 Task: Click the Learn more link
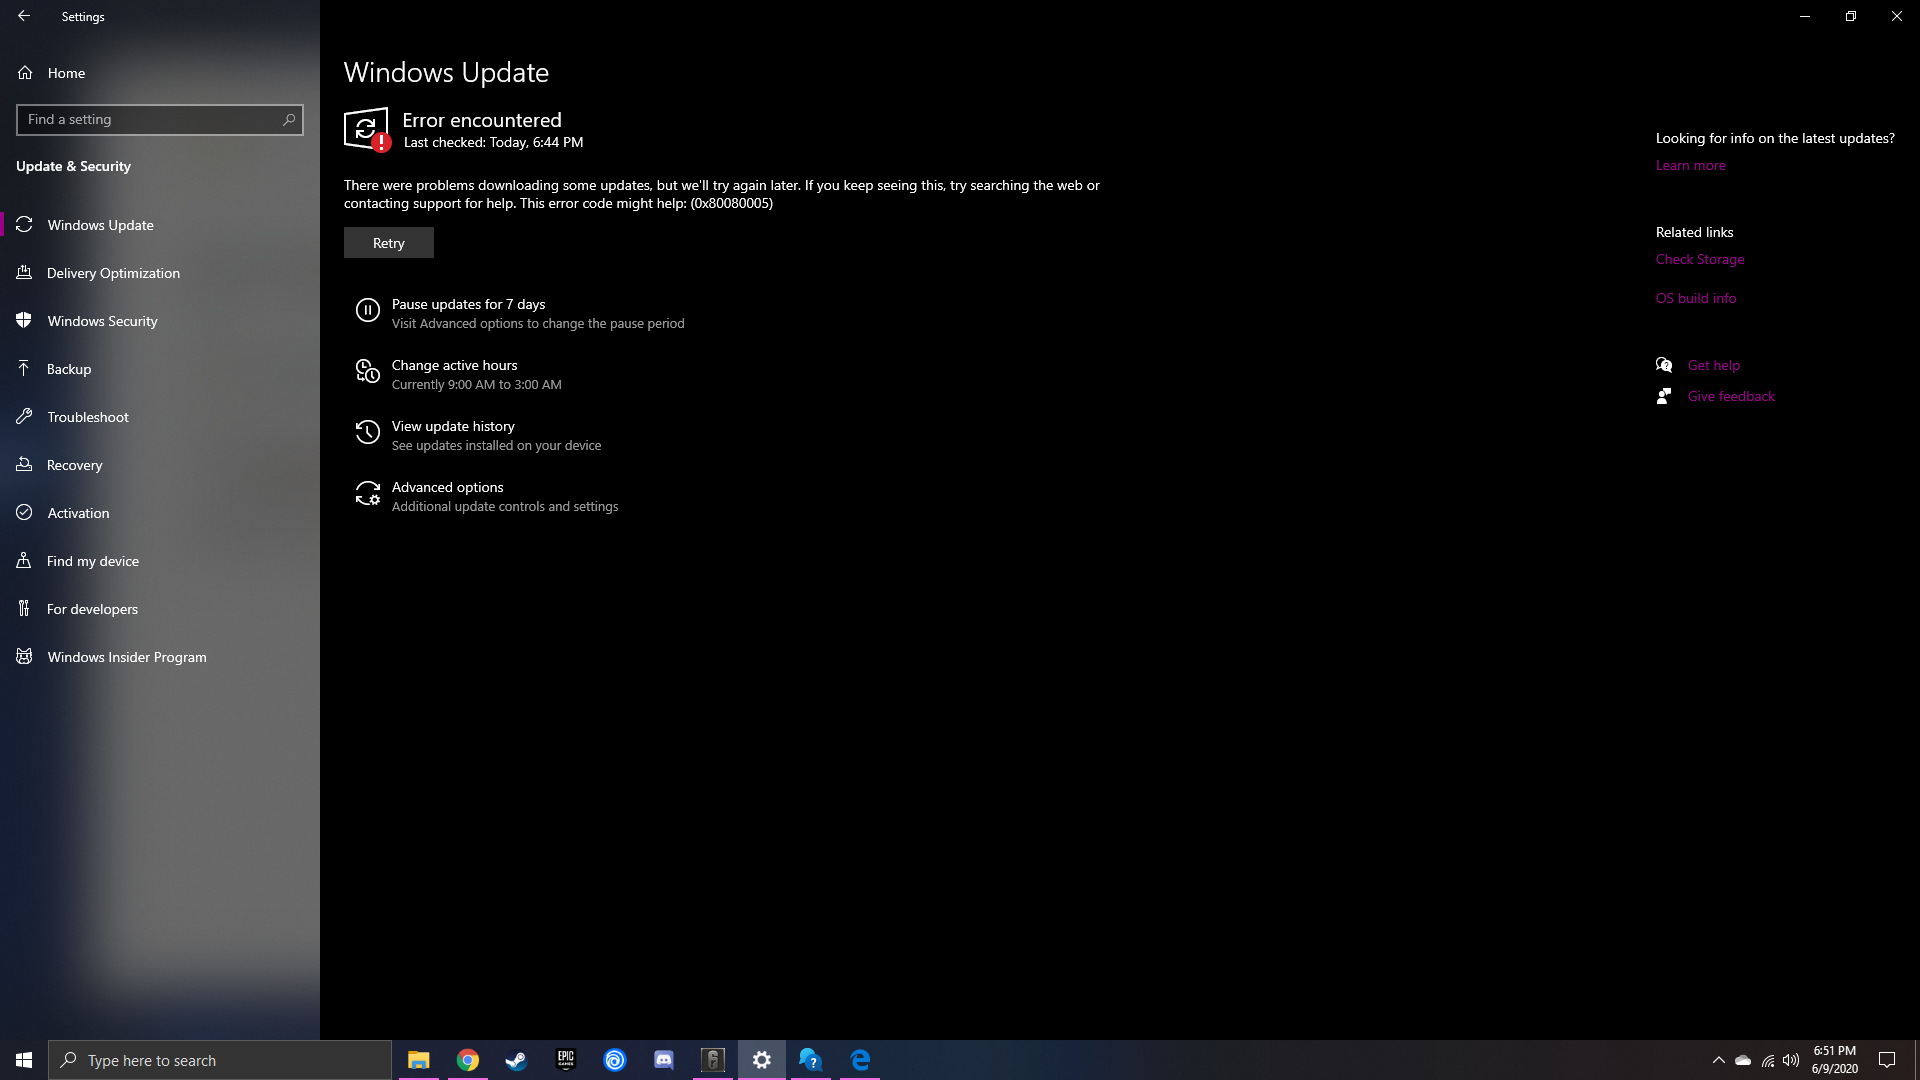point(1690,166)
